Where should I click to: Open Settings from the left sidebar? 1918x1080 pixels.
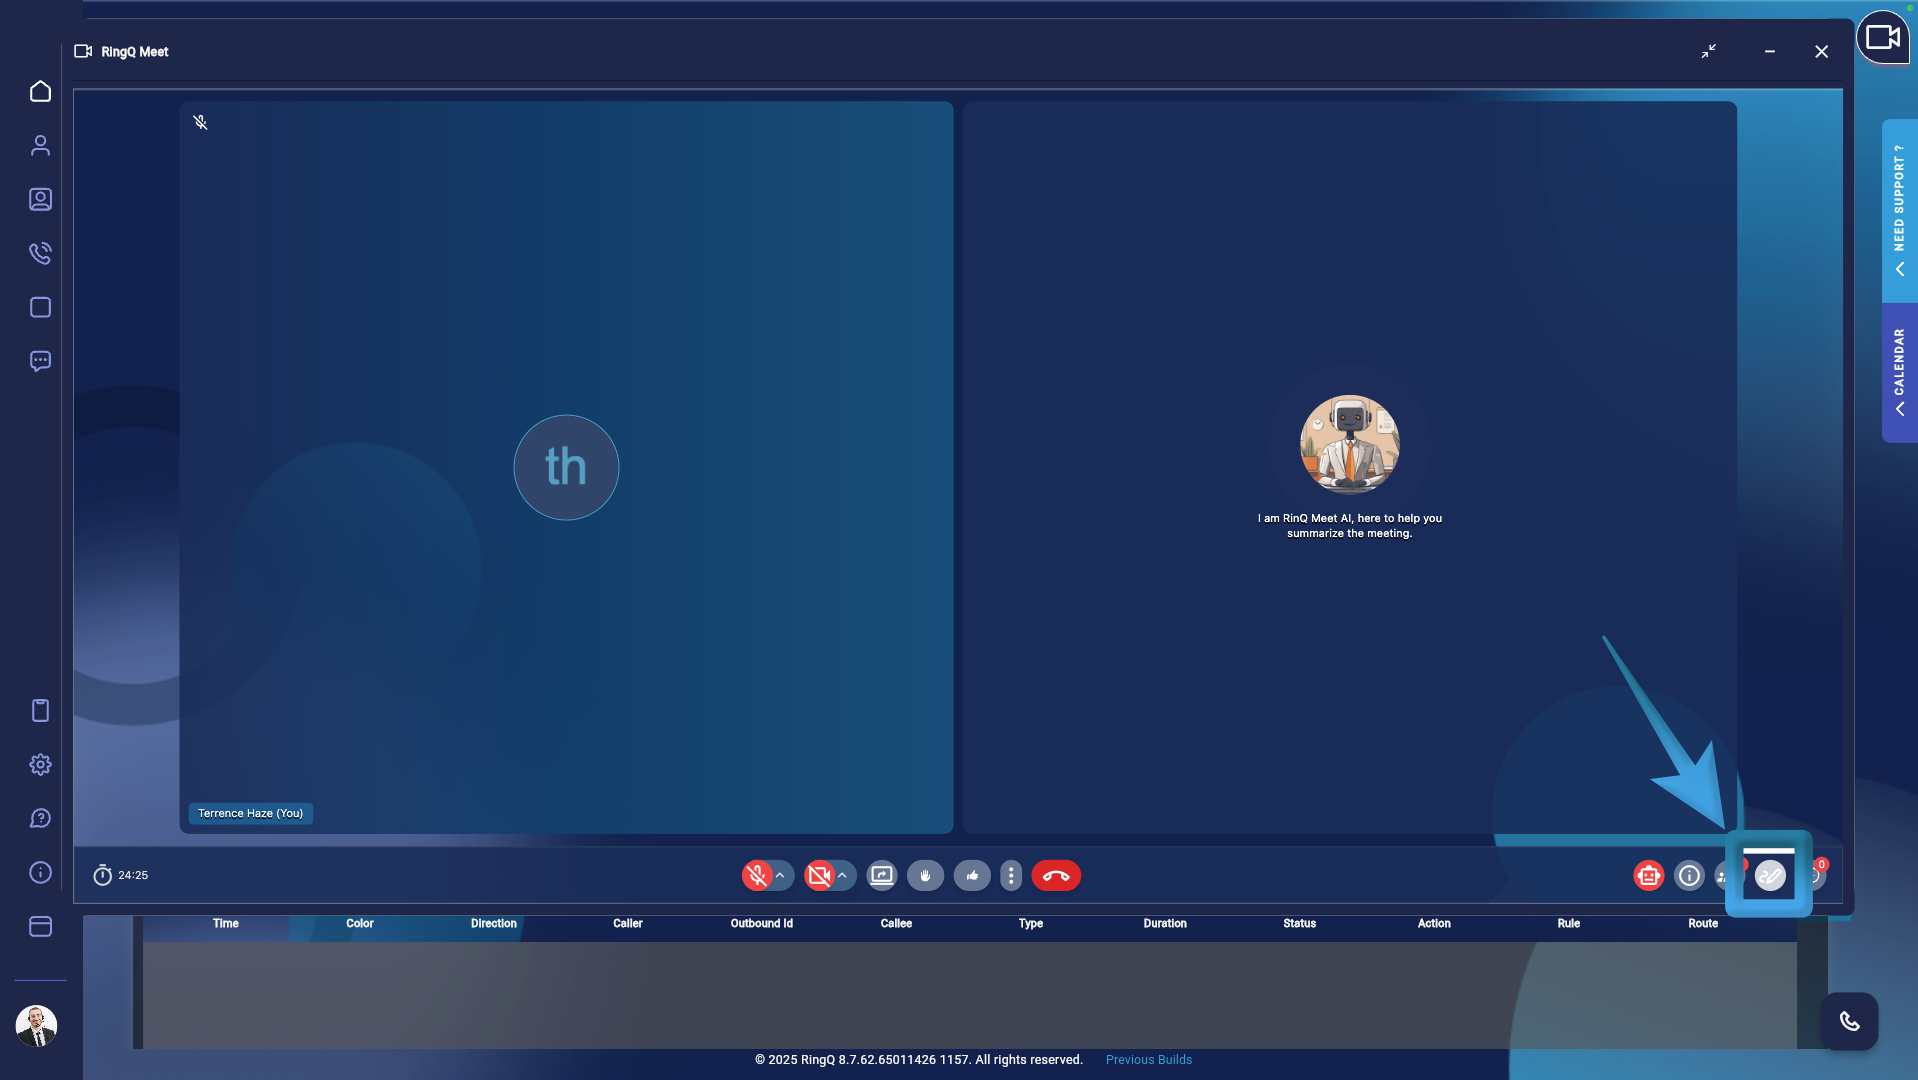tap(40, 764)
